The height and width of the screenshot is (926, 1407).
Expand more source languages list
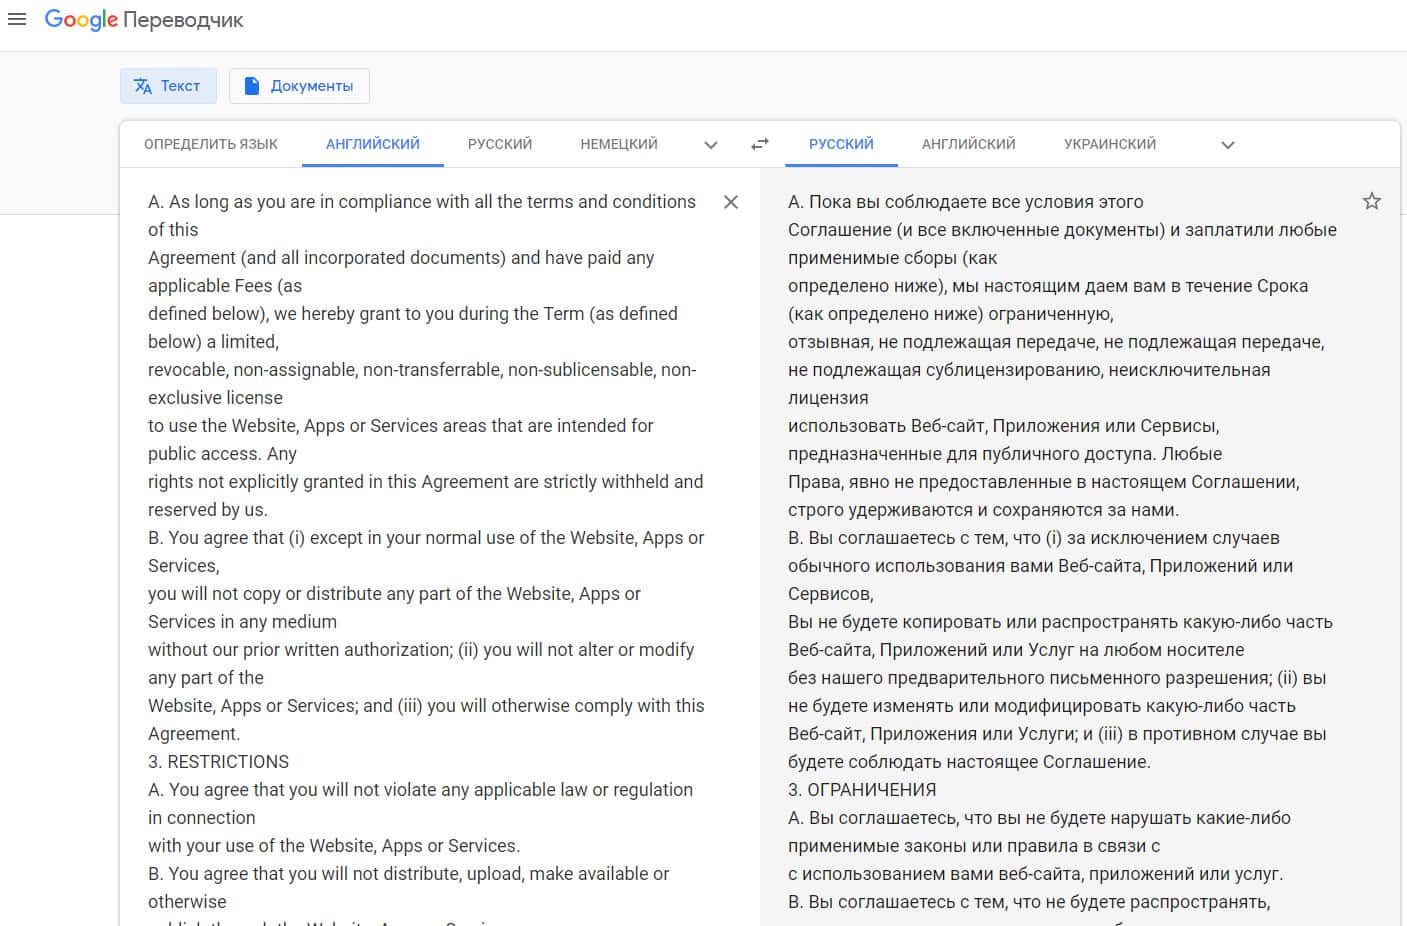click(x=711, y=145)
